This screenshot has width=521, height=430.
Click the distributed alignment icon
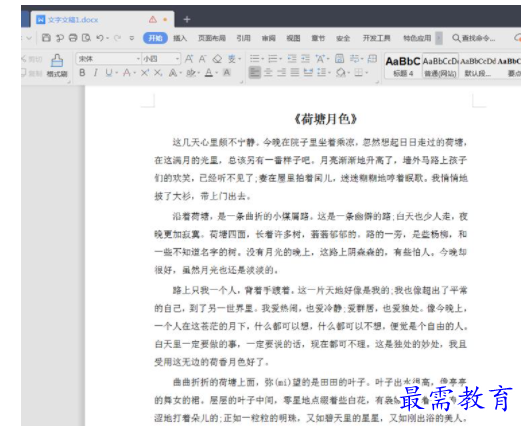(x=308, y=72)
